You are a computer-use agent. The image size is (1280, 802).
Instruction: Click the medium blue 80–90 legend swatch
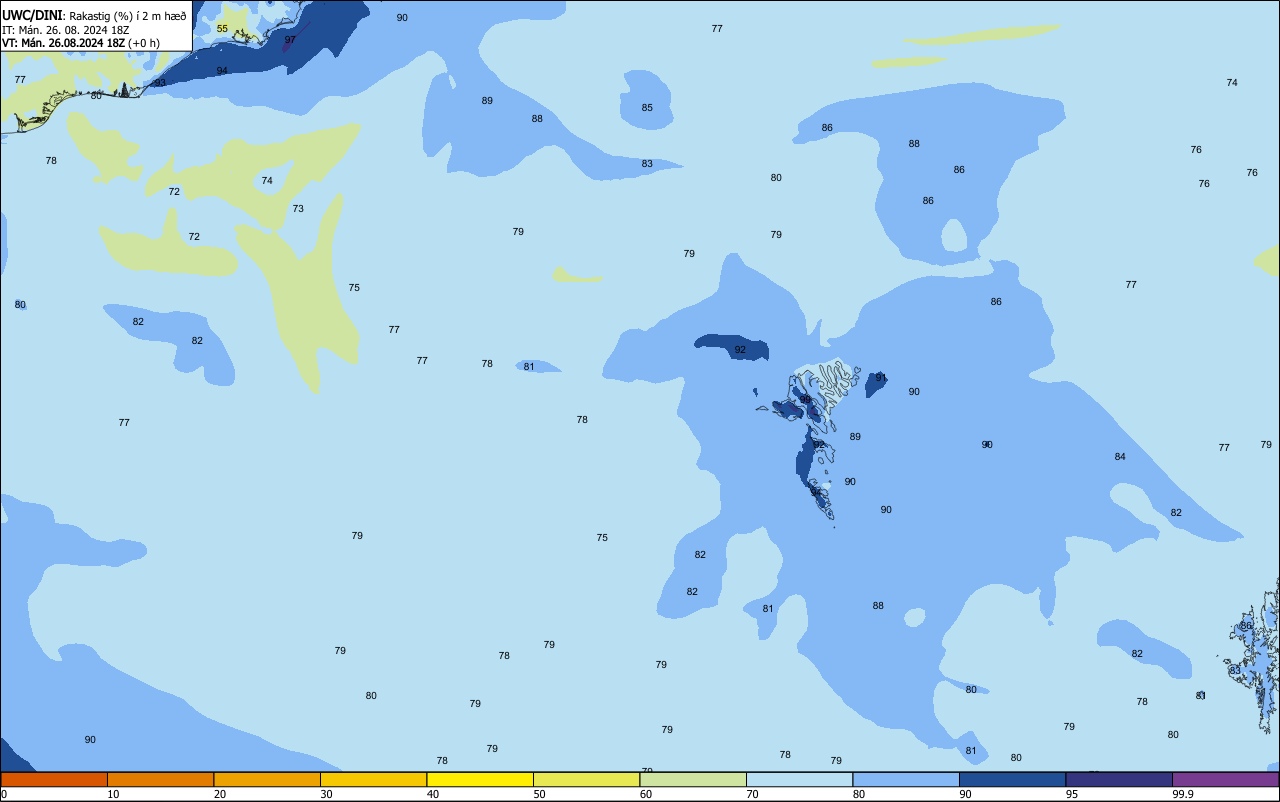pyautogui.click(x=906, y=779)
